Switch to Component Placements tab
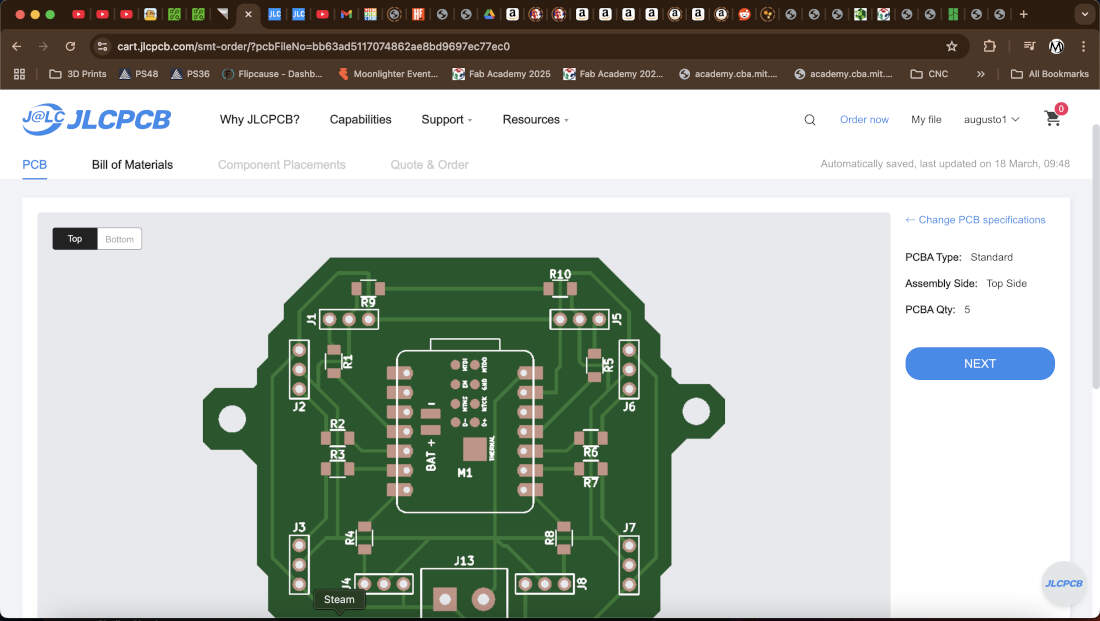The image size is (1100, 621). pos(281,164)
